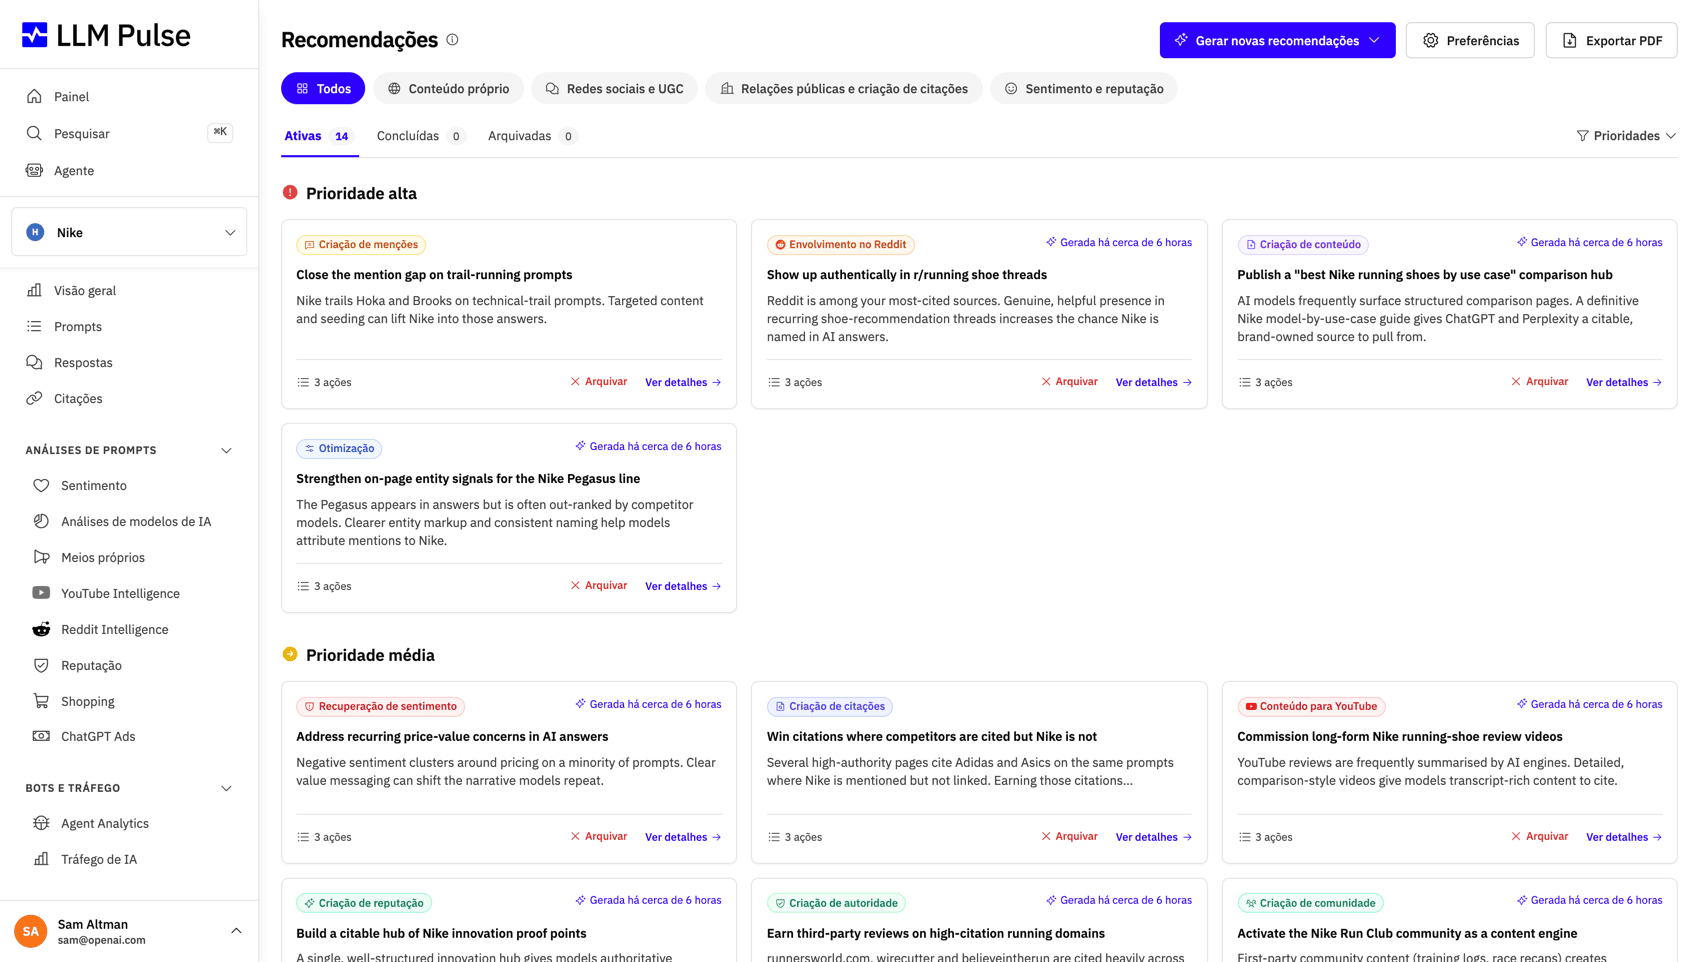Open Visão geral bar chart icon
1700x962 pixels.
34,291
